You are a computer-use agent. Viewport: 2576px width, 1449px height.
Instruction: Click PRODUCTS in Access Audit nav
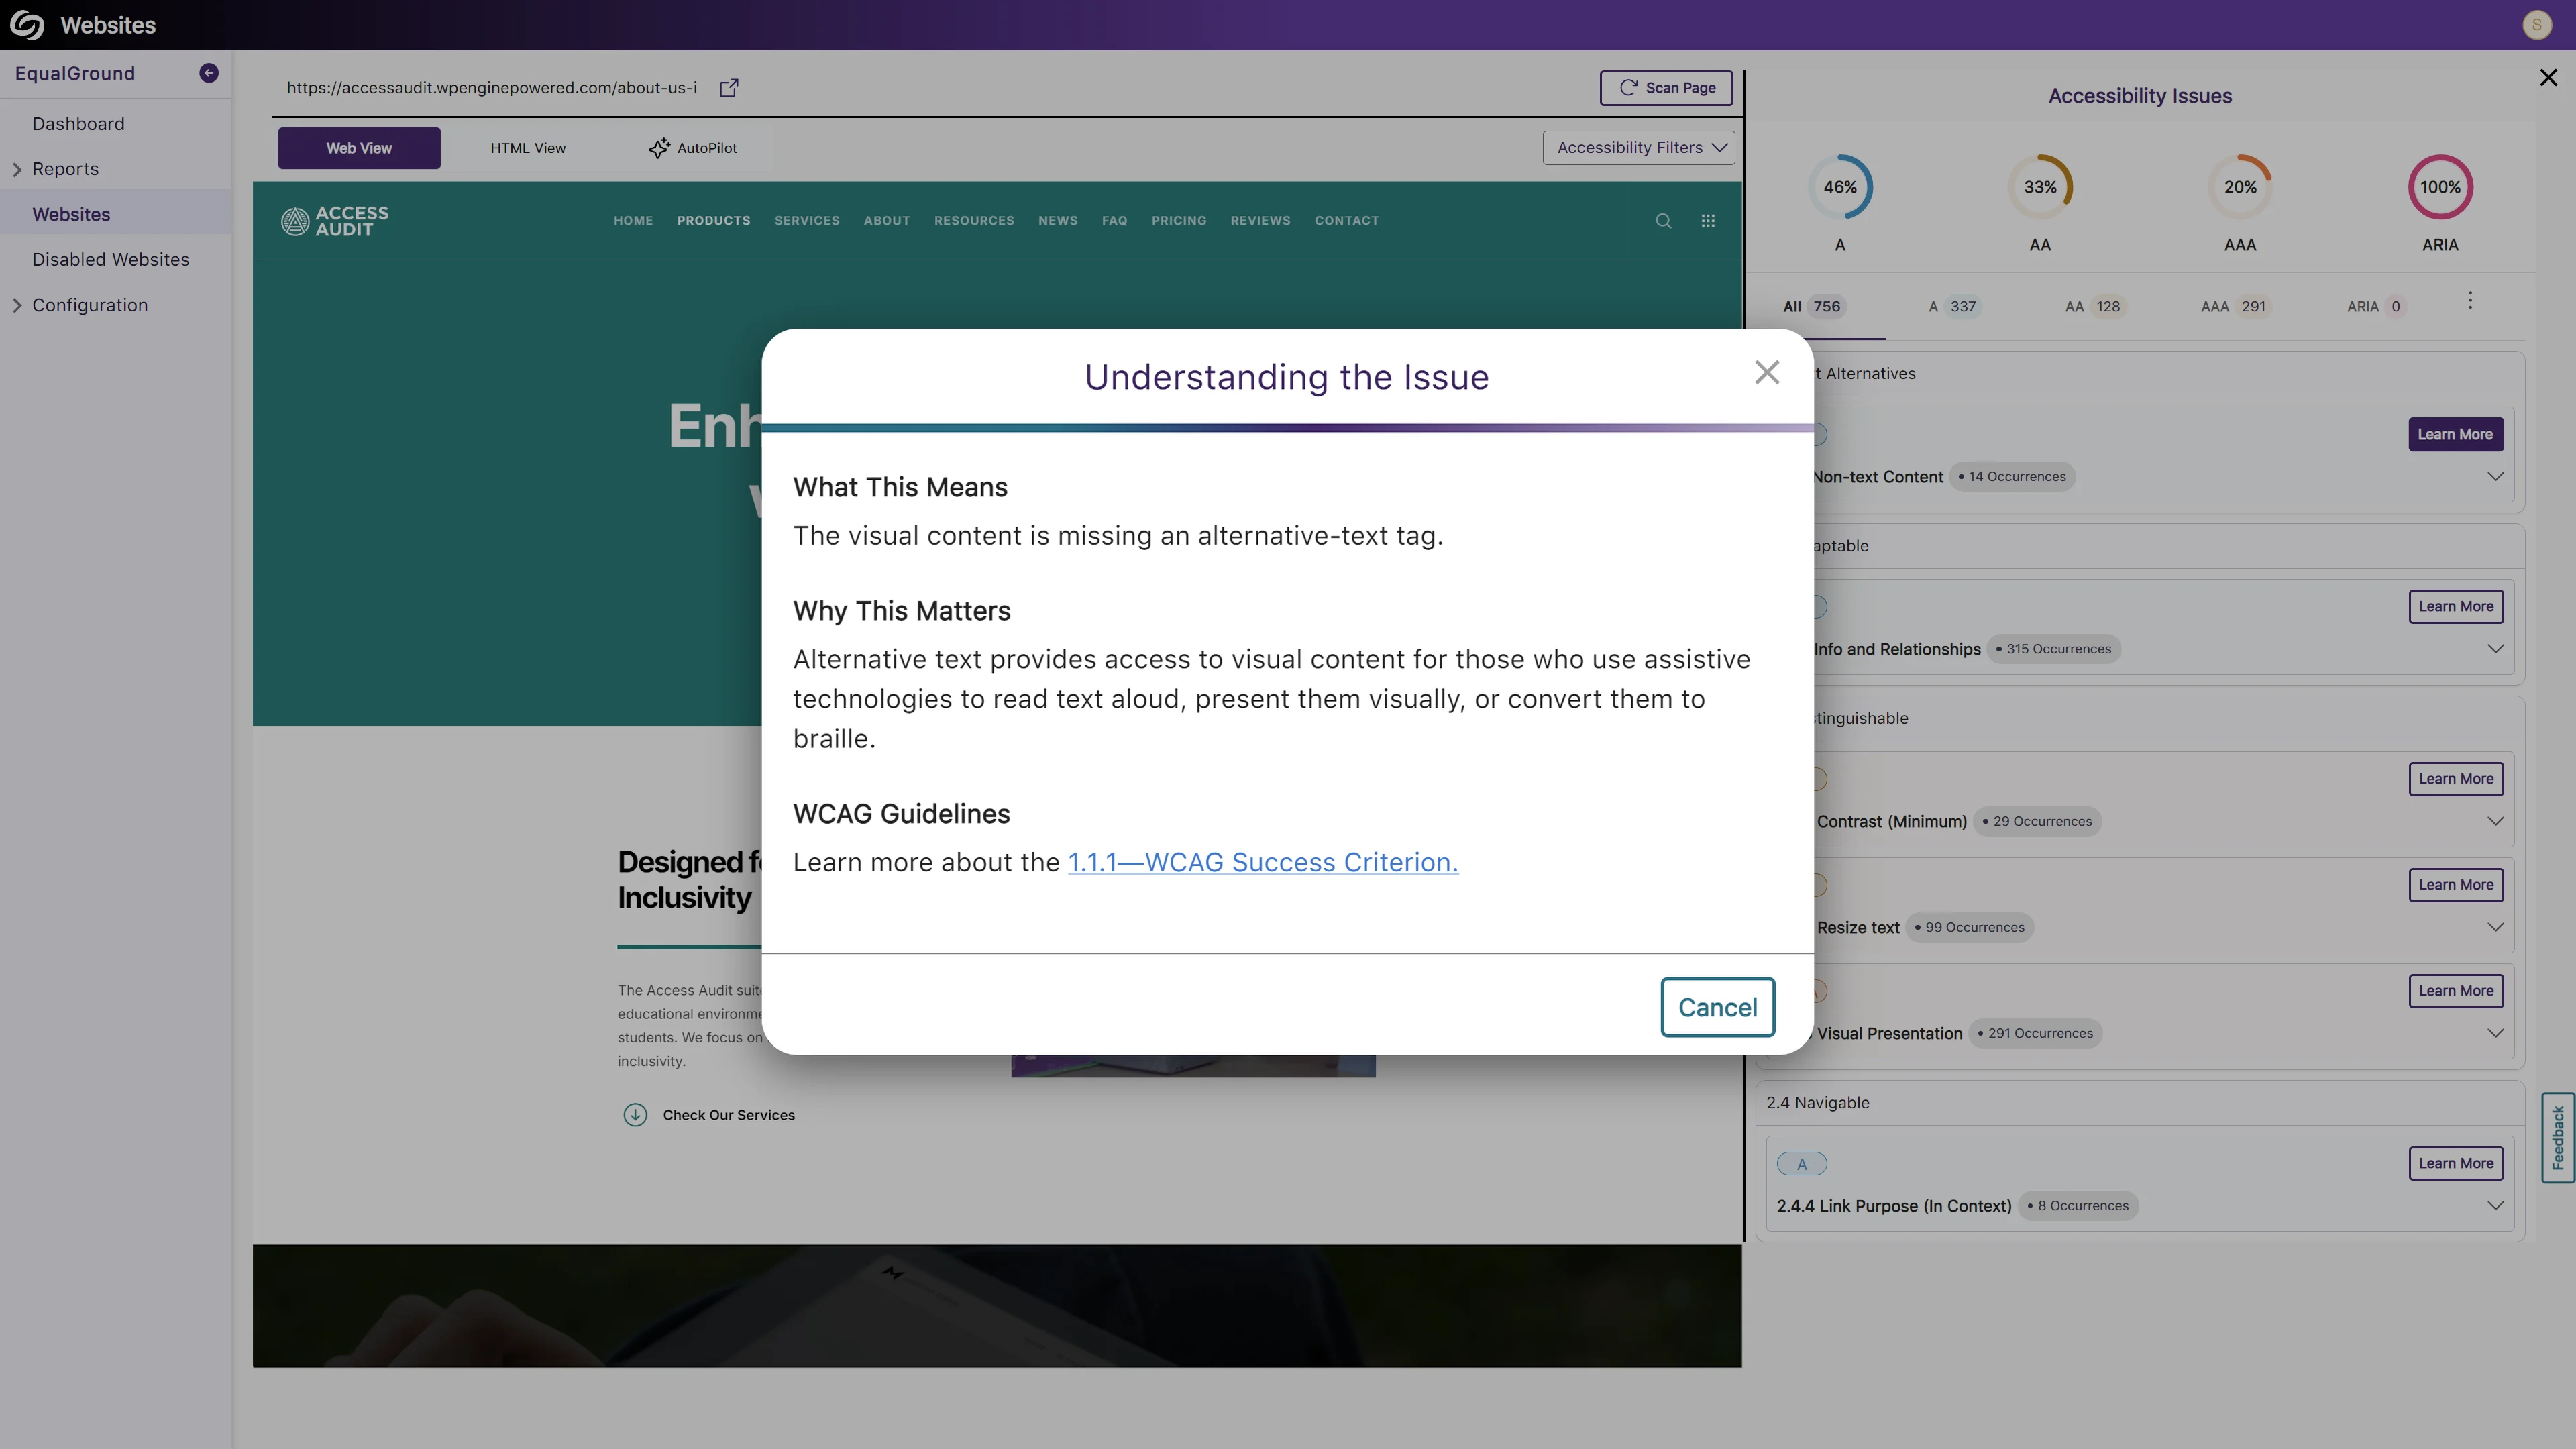pos(713,221)
